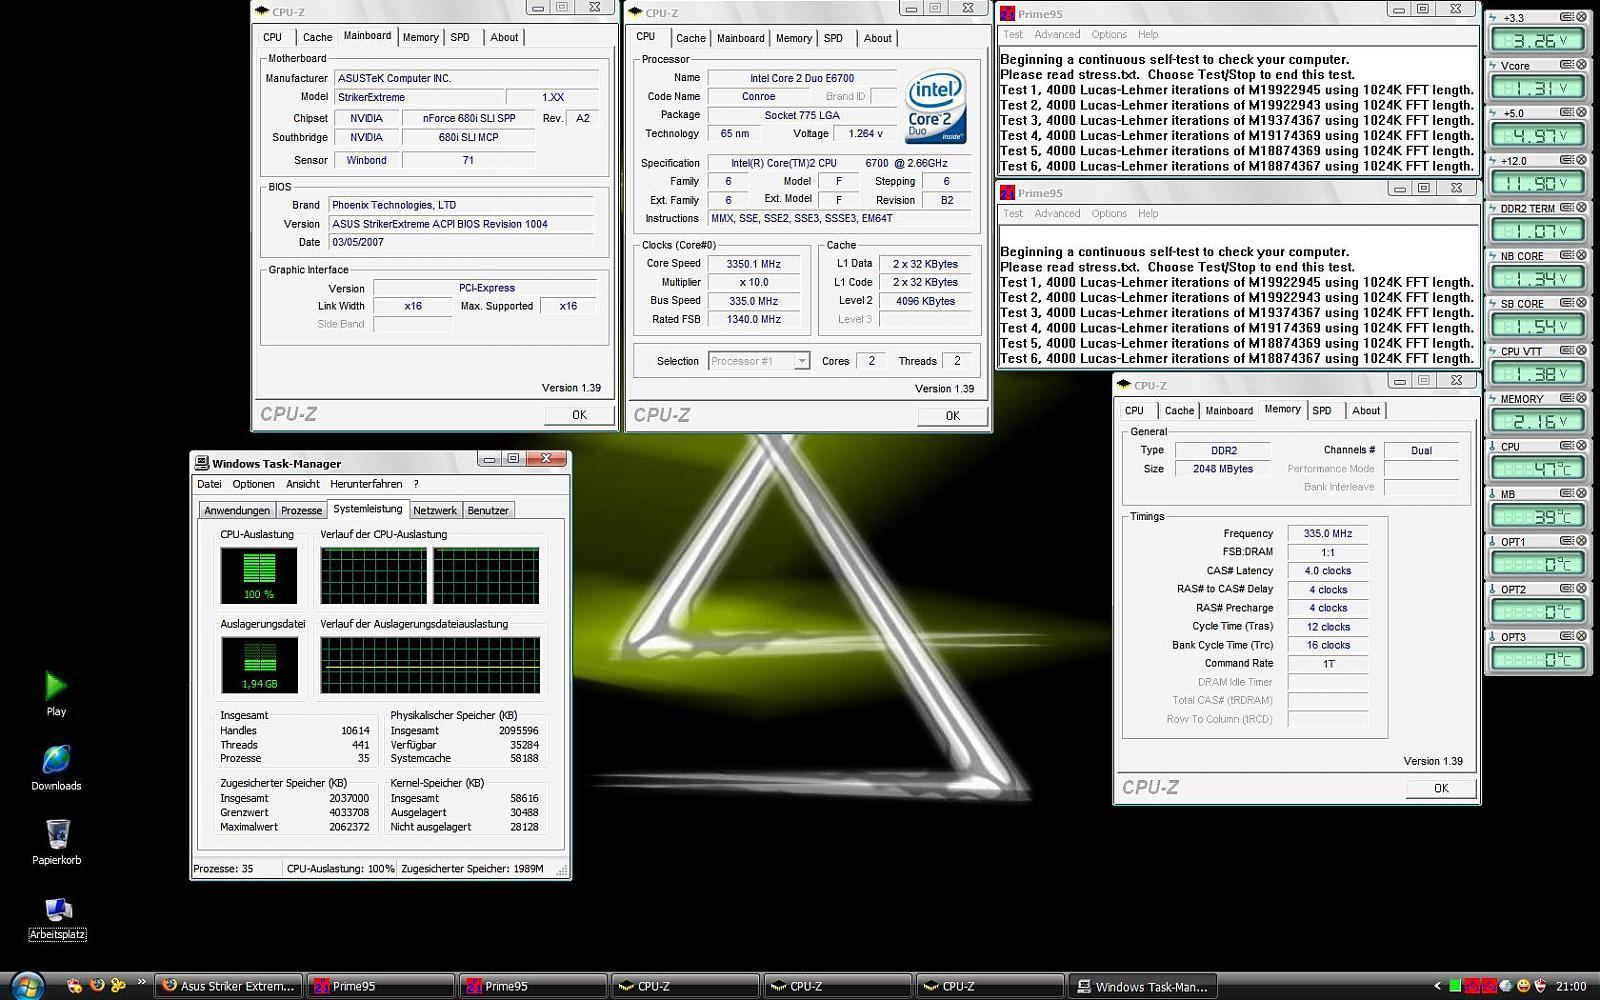
Task: Open Memory tab in the processor CPU-Z window
Action: coord(794,38)
